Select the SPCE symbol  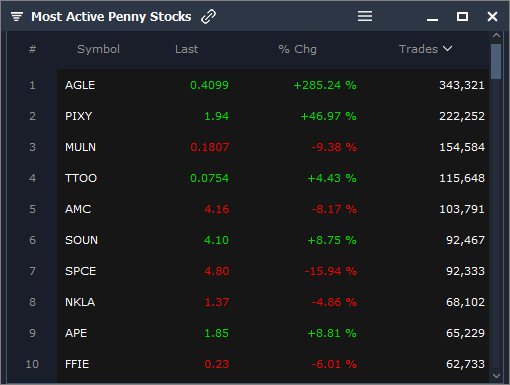(80, 271)
